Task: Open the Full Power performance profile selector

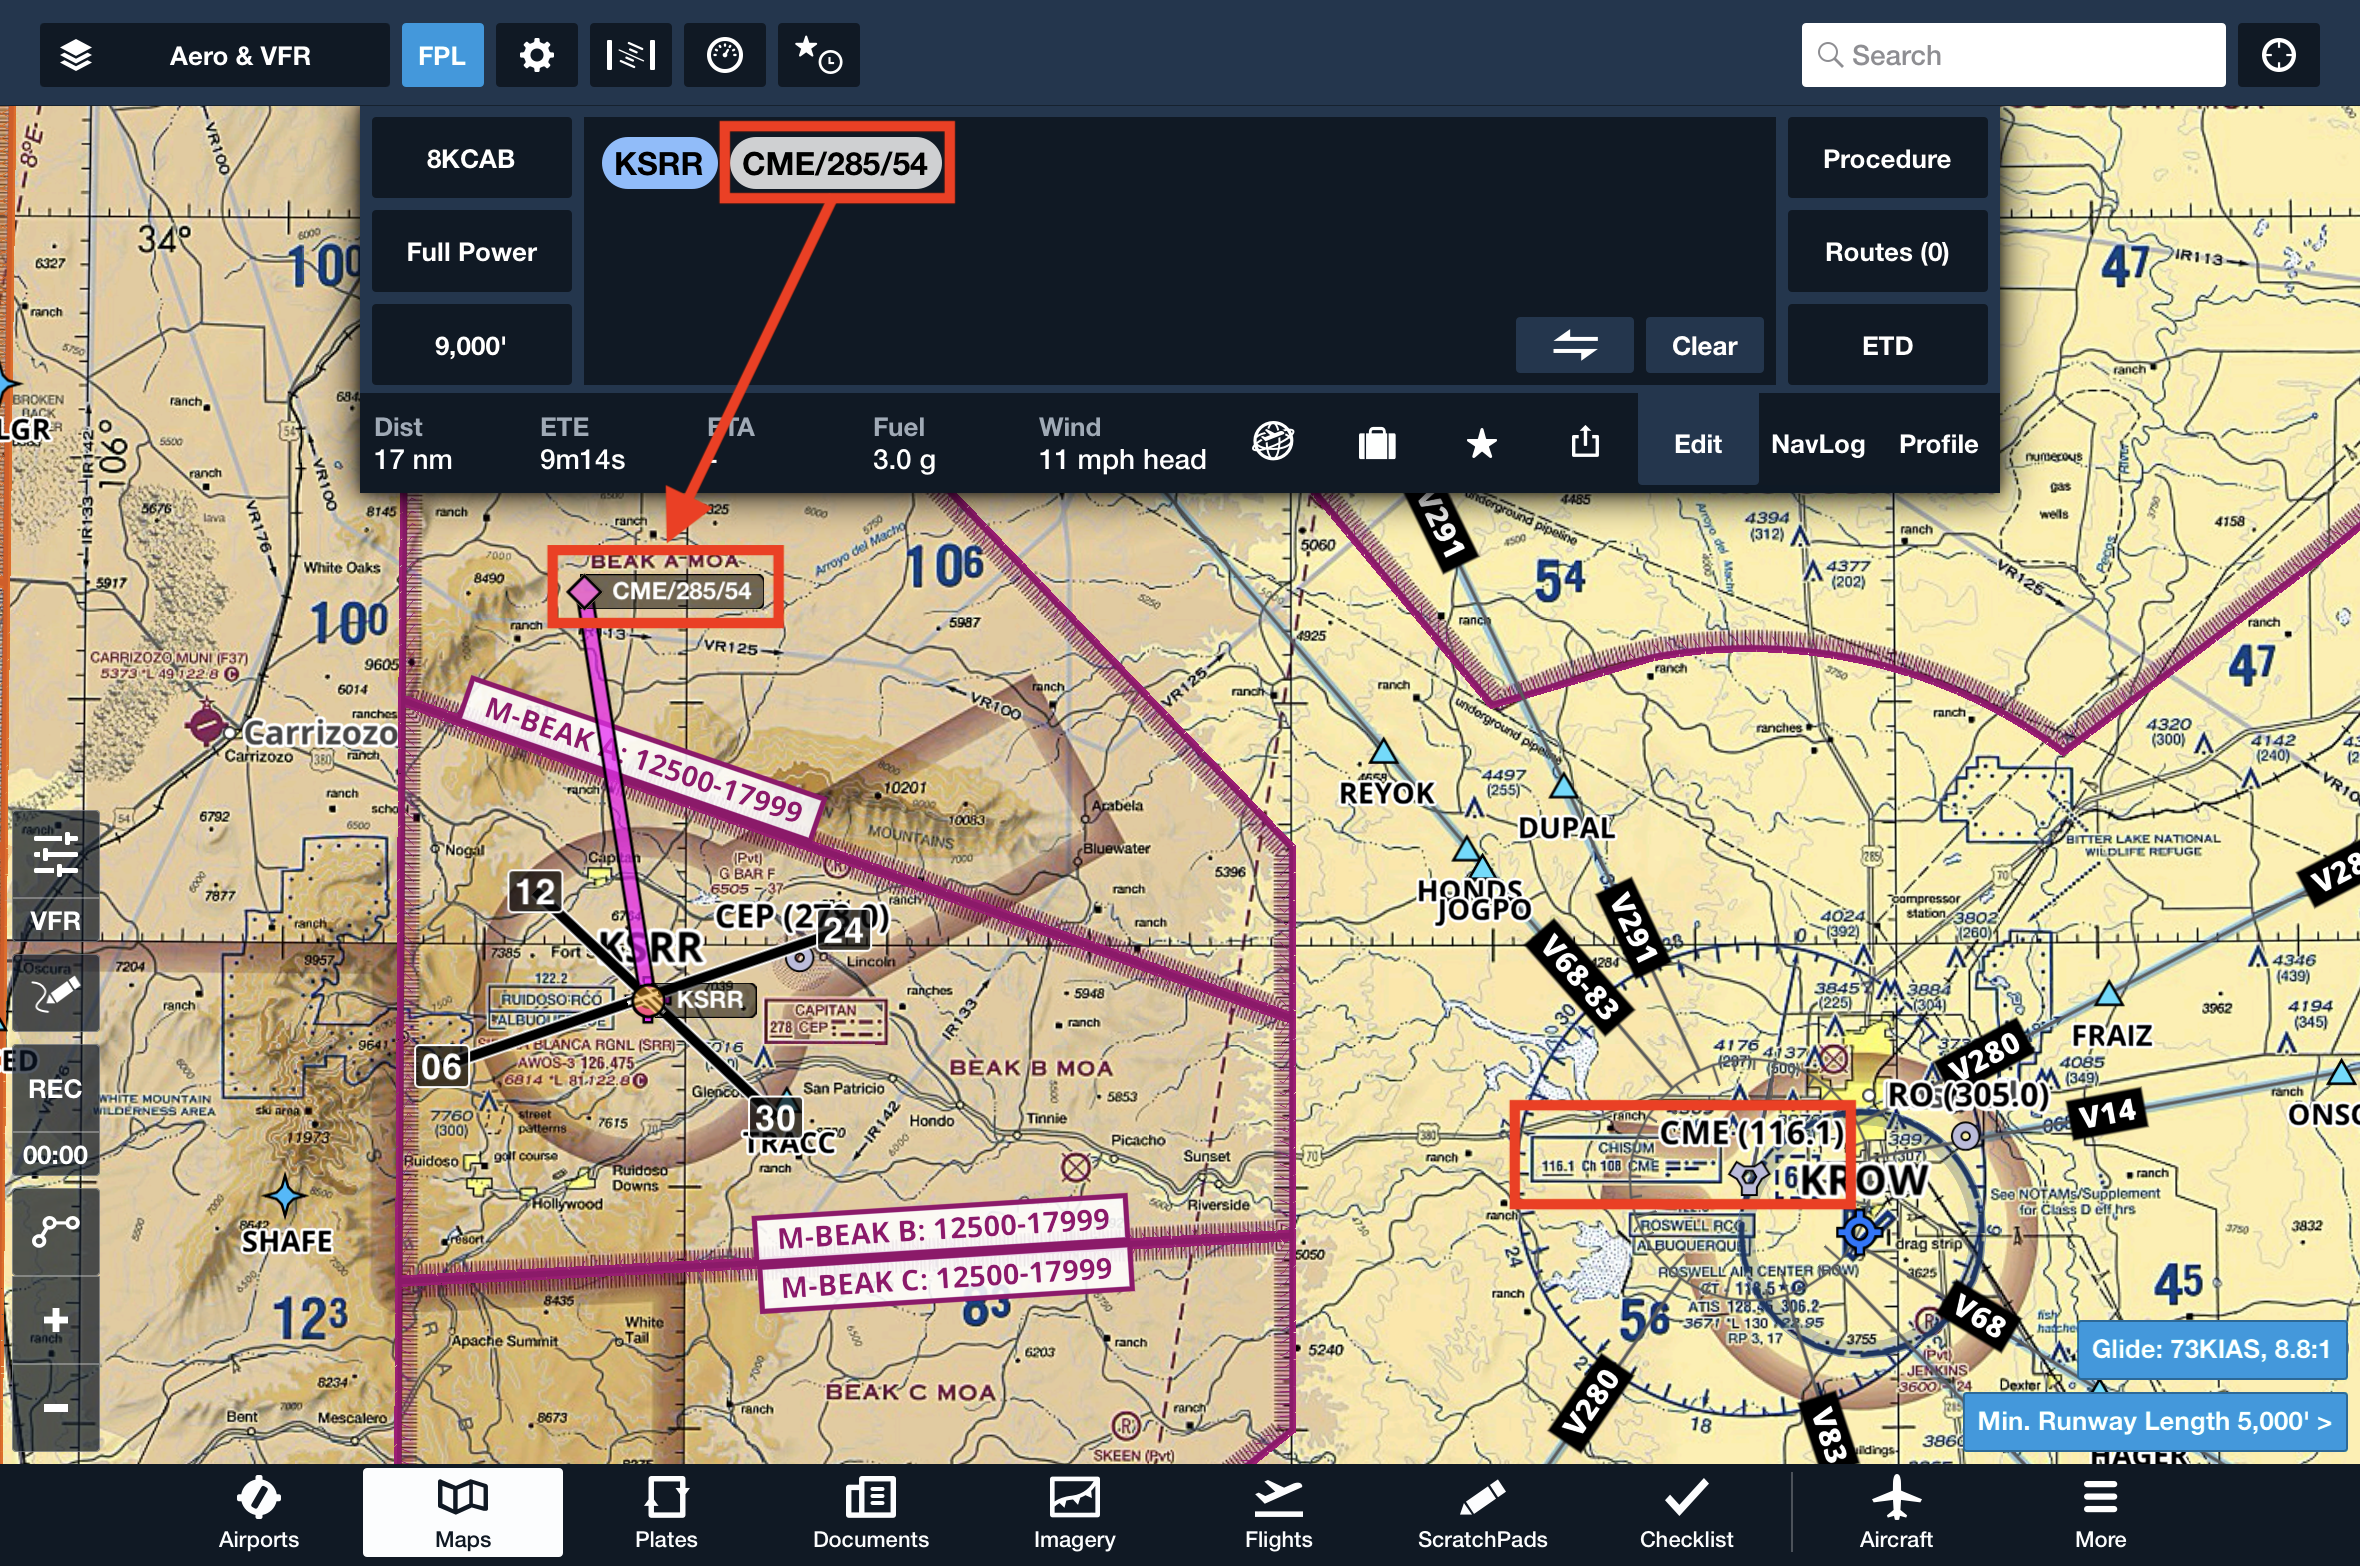Action: pos(470,252)
